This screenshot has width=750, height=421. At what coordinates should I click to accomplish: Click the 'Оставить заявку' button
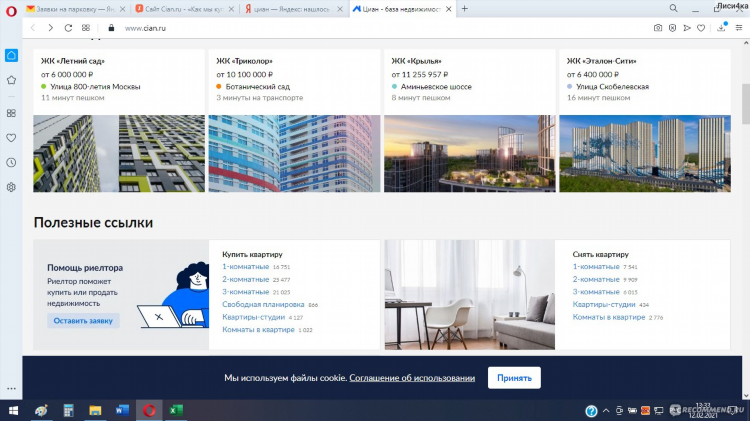pyautogui.click(x=83, y=321)
